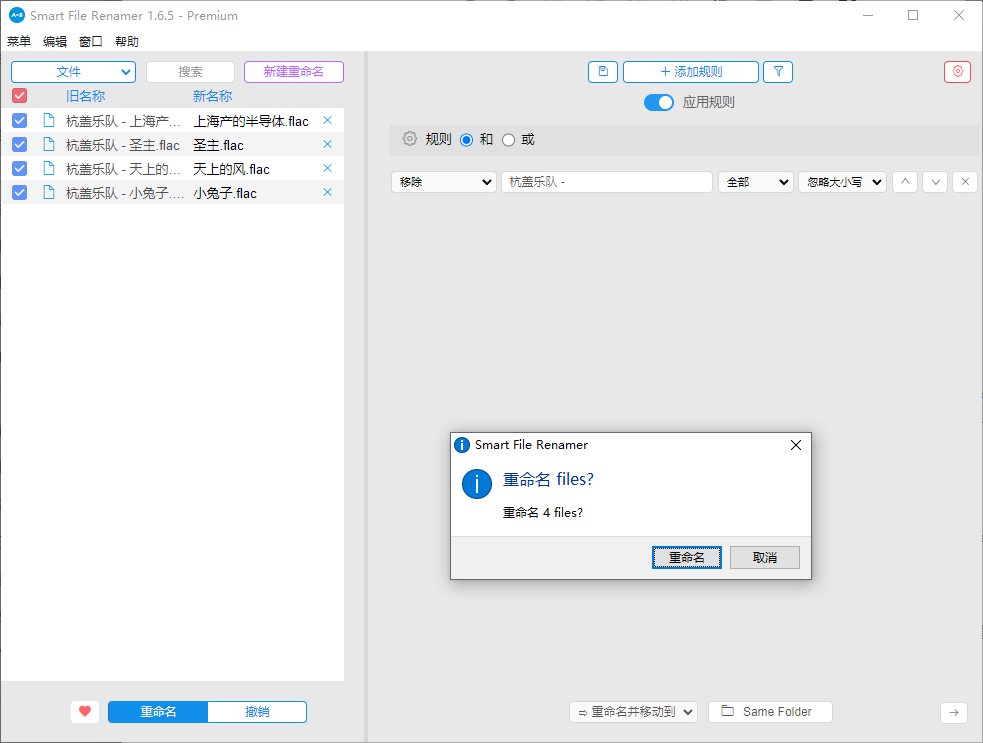Click the right arrow icon at bottom right
Image resolution: width=983 pixels, height=743 pixels.
click(953, 712)
